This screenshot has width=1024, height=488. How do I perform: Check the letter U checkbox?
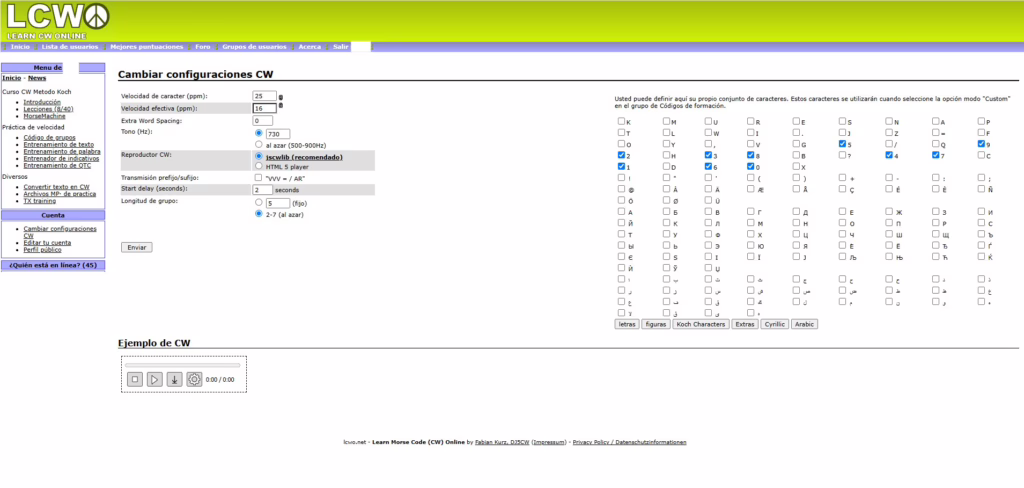click(709, 121)
